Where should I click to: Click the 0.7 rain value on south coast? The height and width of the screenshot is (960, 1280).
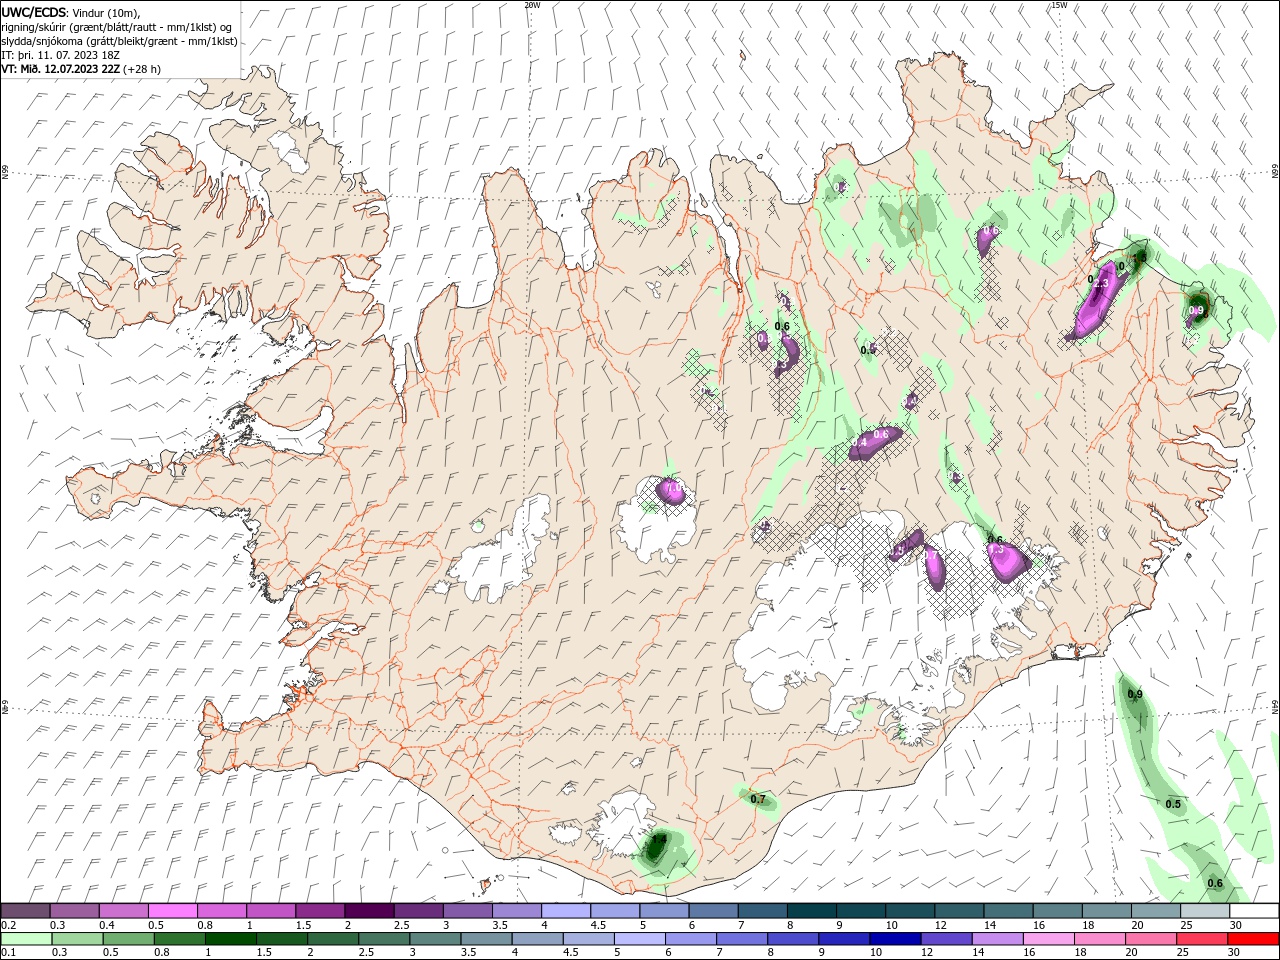(x=757, y=799)
